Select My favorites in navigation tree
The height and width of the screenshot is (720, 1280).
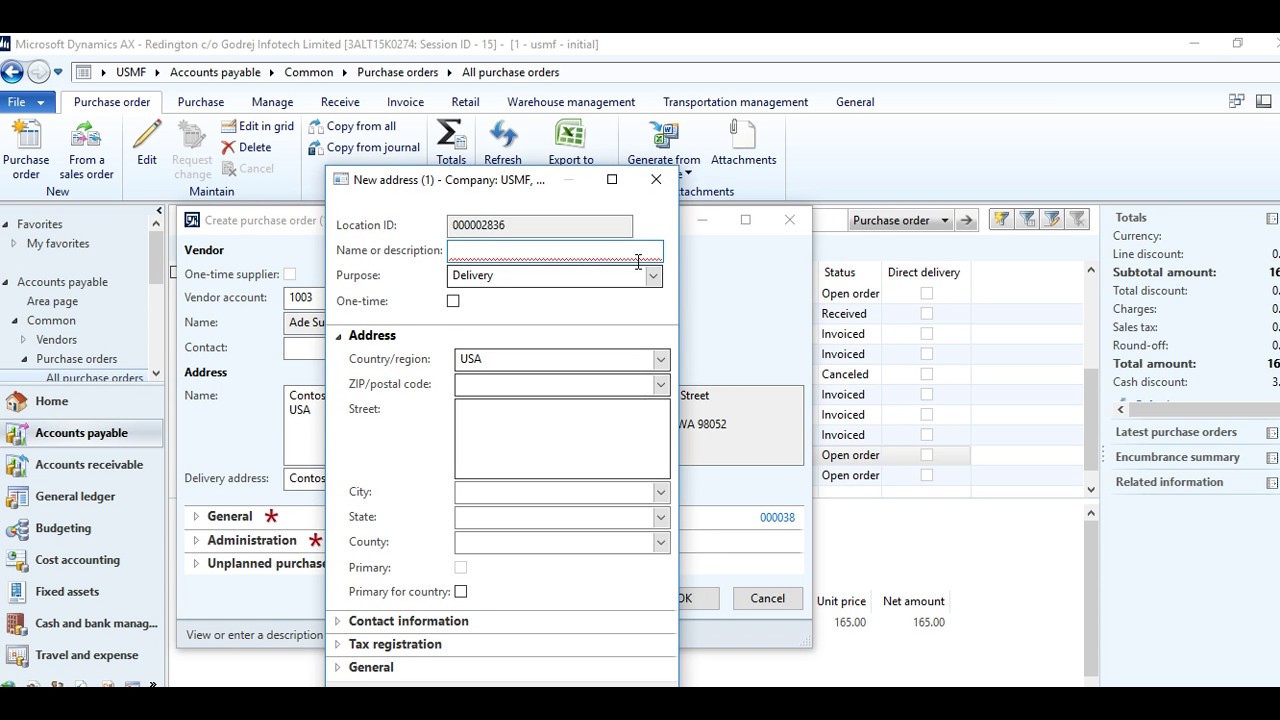(58, 243)
